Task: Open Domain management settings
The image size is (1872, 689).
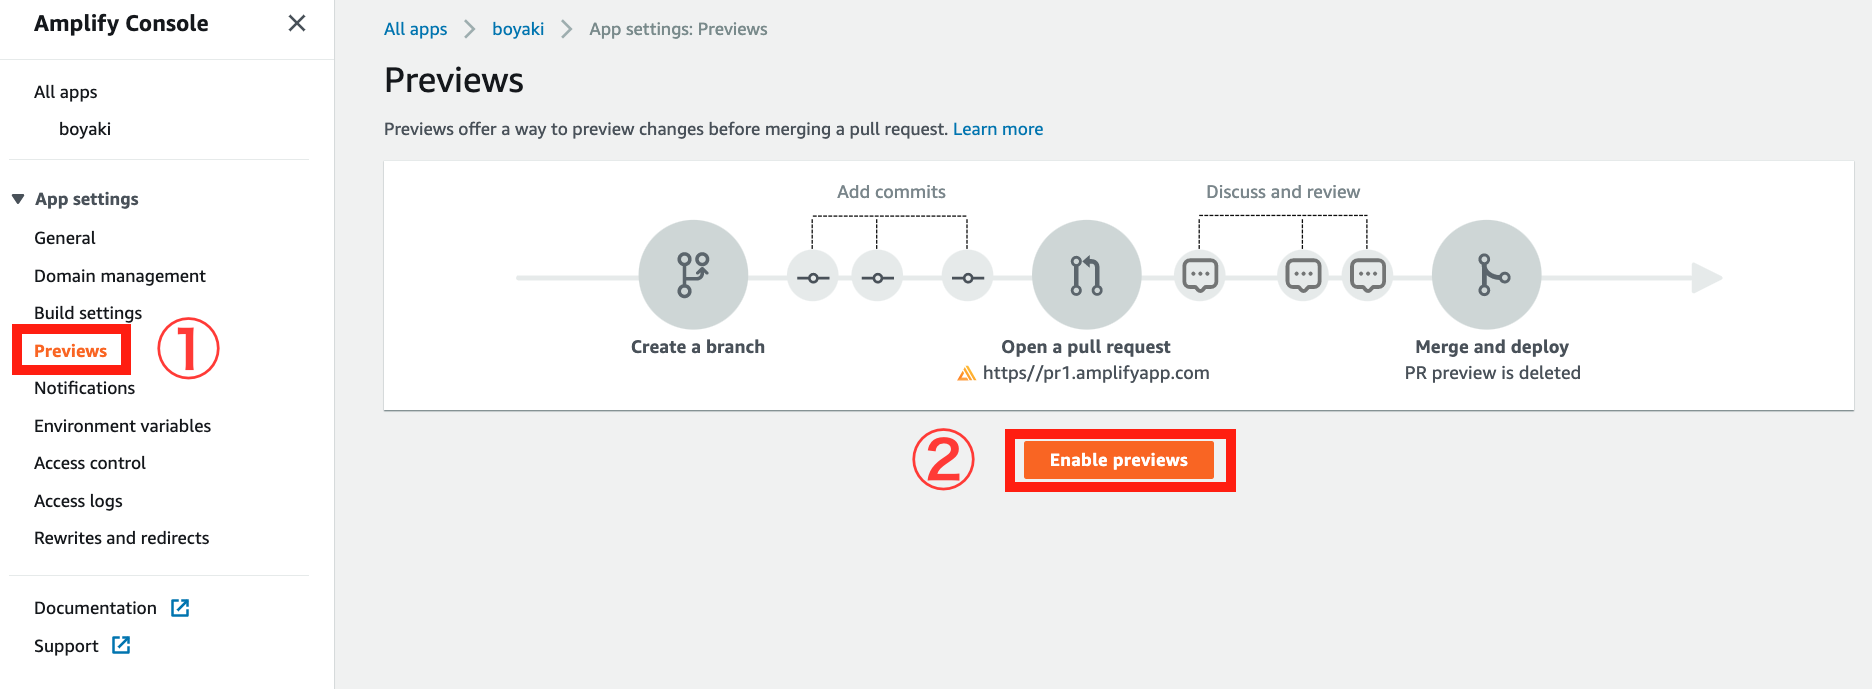Action: (120, 276)
